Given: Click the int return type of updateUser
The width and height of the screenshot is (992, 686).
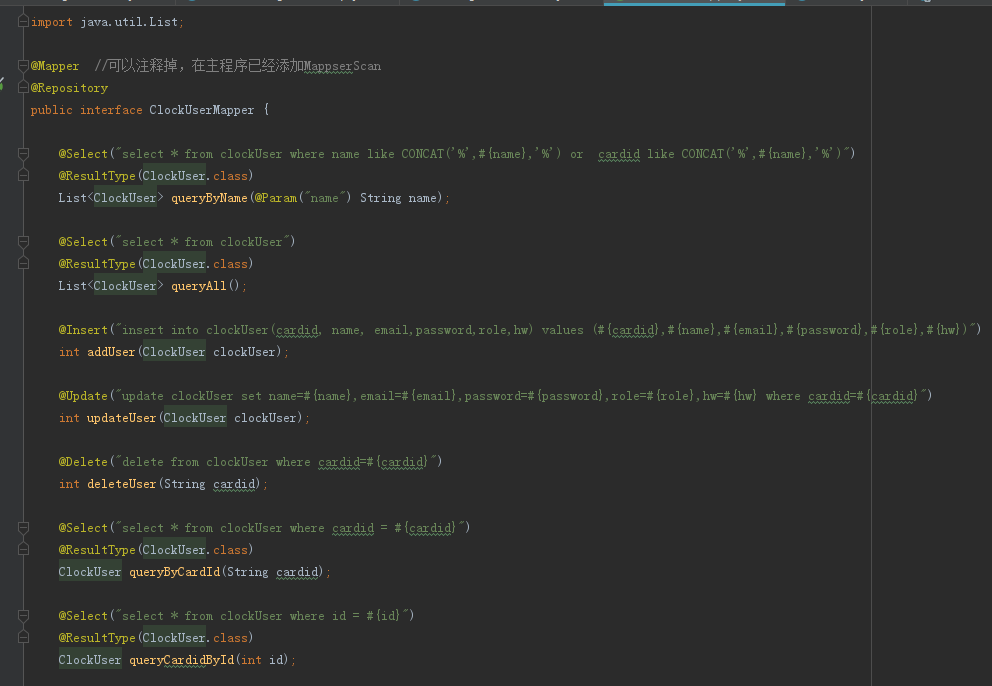Looking at the screenshot, I should click(x=69, y=418).
